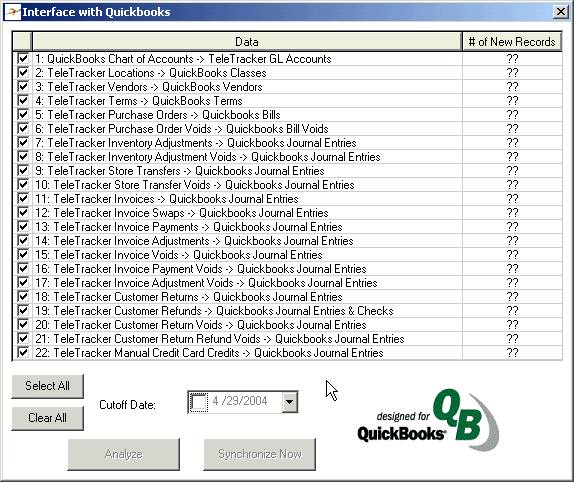Open the Cutoff Date dropdown calendar

pyautogui.click(x=290, y=402)
